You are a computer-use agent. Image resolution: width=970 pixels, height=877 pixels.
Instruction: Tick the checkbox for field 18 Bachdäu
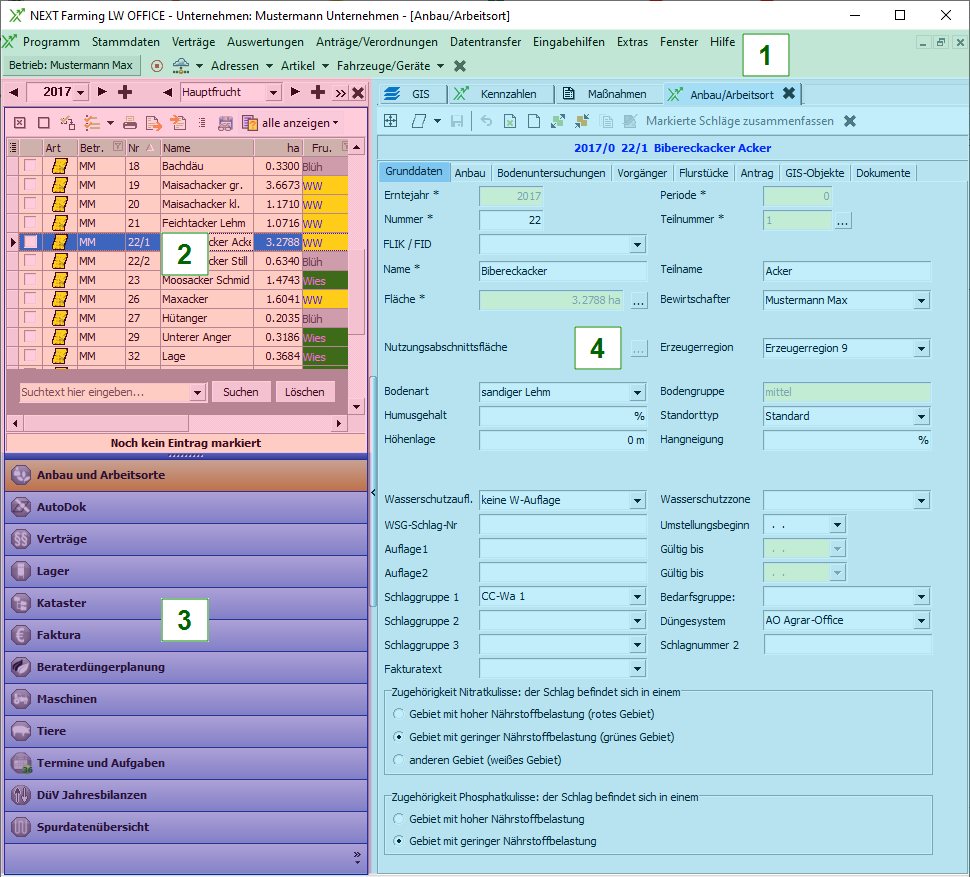(x=31, y=166)
